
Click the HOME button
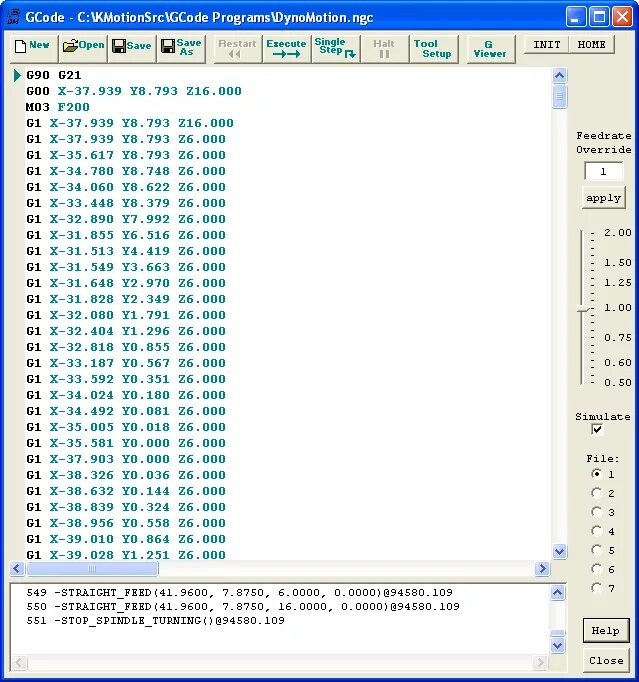[592, 44]
